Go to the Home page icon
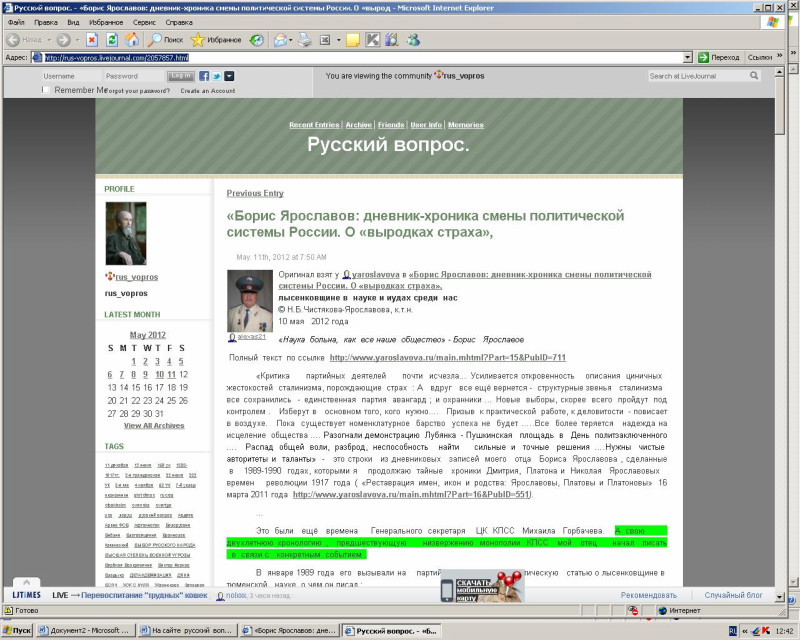 [x=132, y=40]
